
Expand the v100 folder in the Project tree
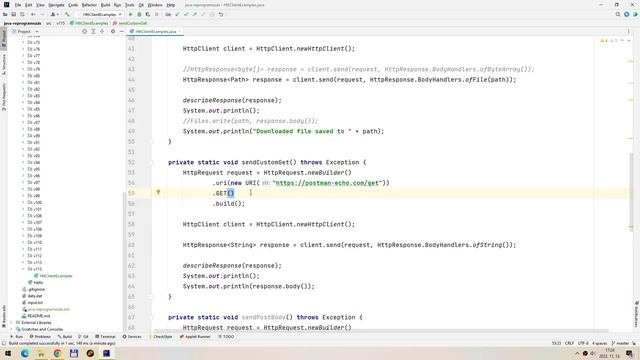23,202
